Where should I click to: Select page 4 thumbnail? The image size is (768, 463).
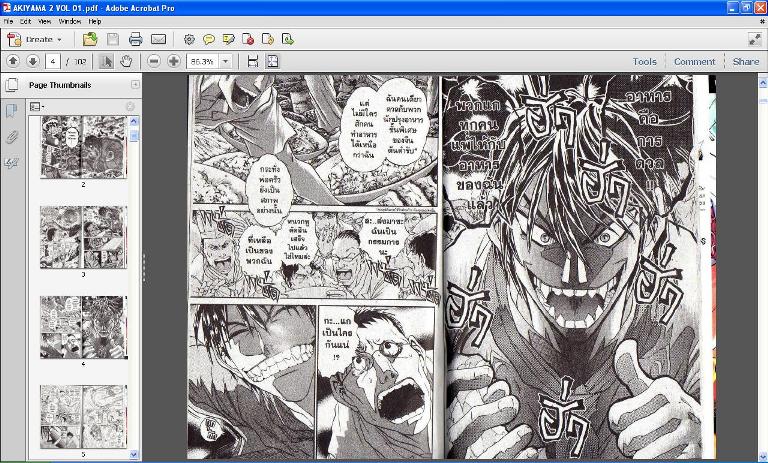(83, 327)
